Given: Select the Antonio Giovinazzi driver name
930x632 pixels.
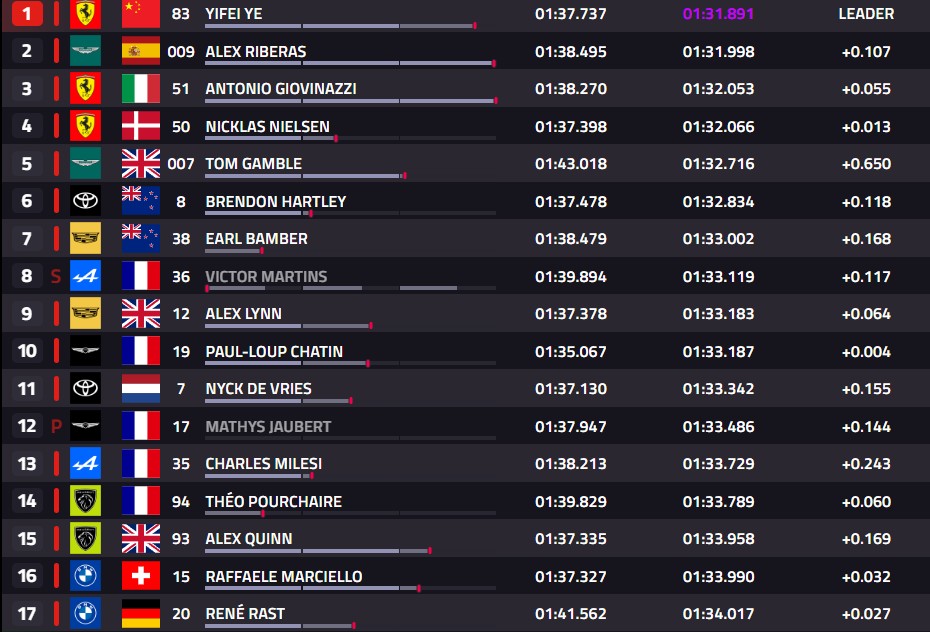Looking at the screenshot, I should coord(281,89).
